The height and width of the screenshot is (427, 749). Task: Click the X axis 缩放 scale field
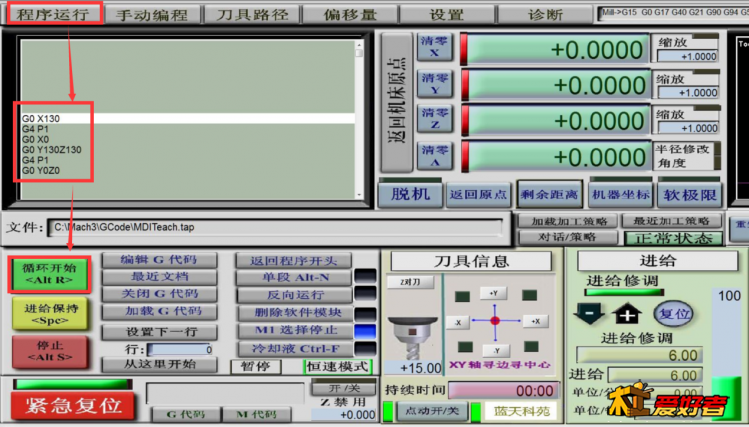click(x=687, y=56)
